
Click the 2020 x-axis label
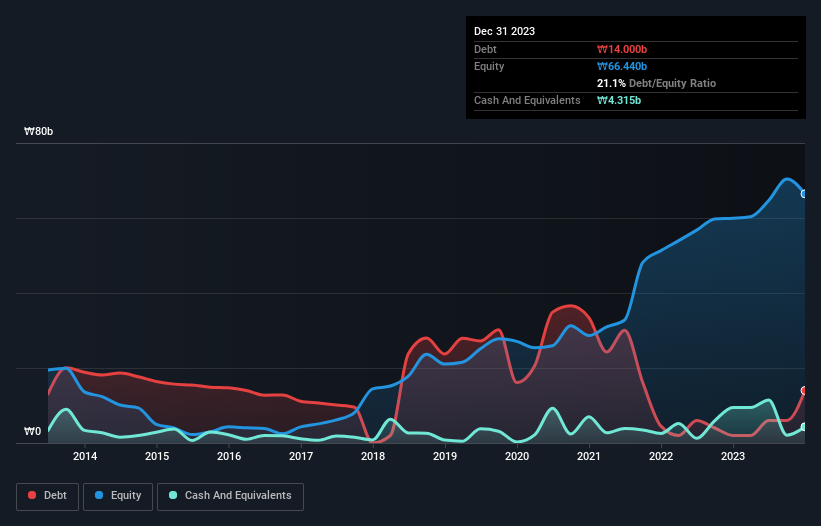tap(517, 456)
